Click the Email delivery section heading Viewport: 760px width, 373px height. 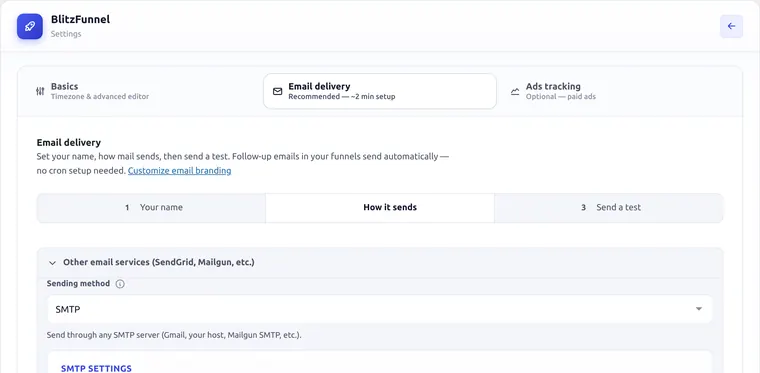coord(69,142)
